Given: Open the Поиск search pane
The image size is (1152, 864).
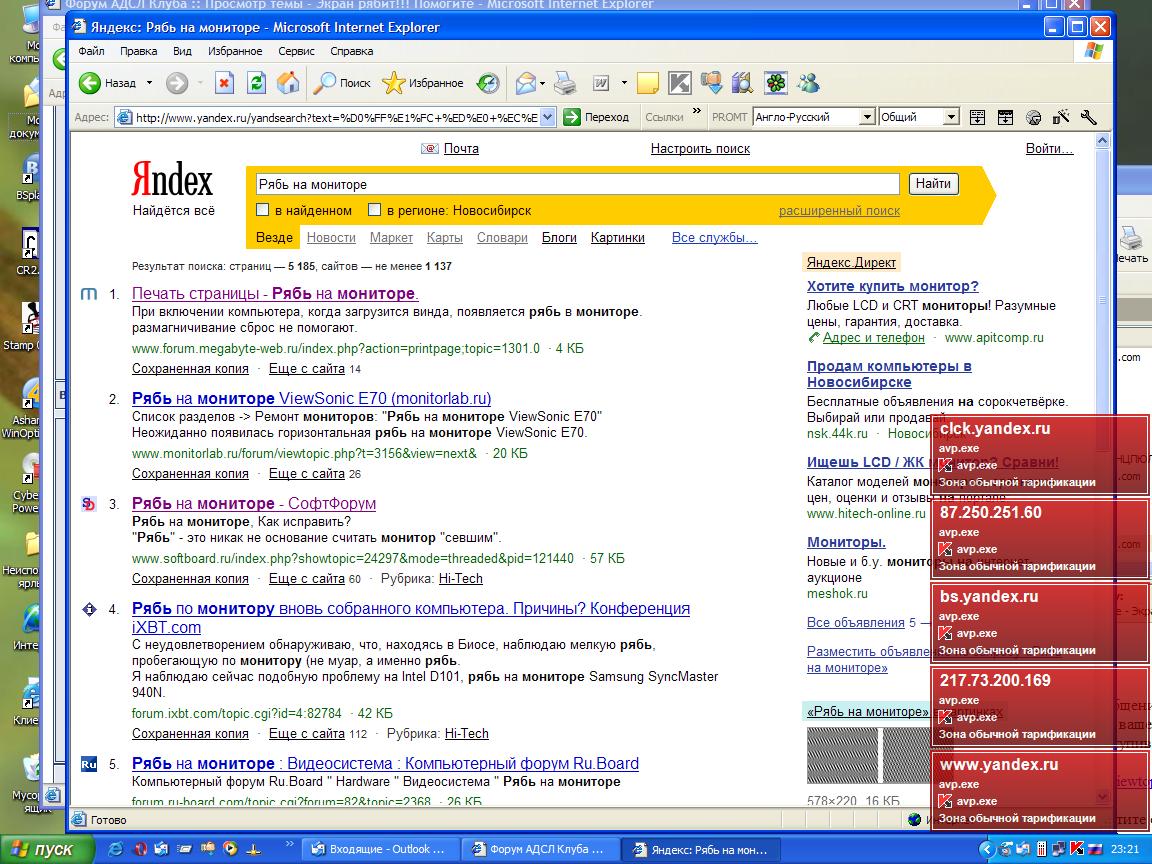Looking at the screenshot, I should click(x=342, y=83).
